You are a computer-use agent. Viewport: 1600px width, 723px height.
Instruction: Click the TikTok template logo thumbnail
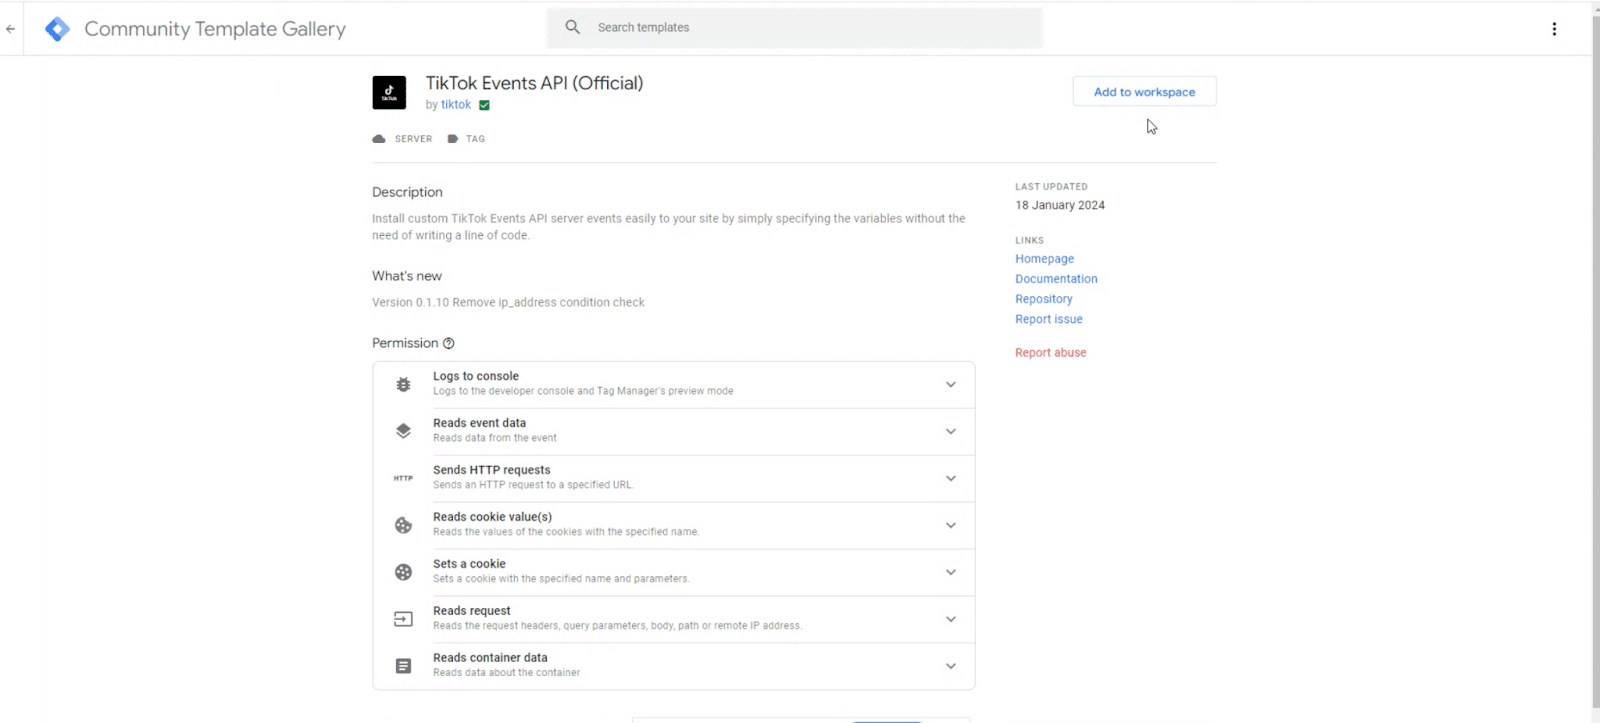pyautogui.click(x=389, y=93)
